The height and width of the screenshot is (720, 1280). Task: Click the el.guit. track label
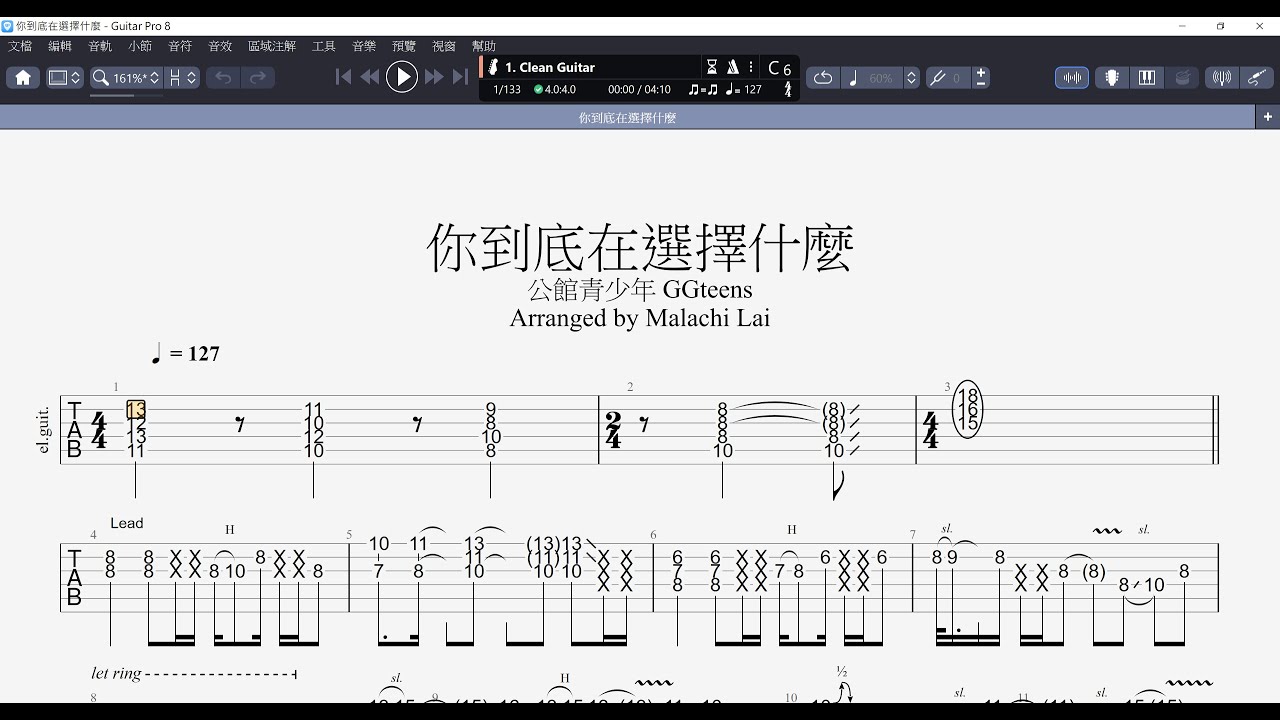tap(44, 430)
